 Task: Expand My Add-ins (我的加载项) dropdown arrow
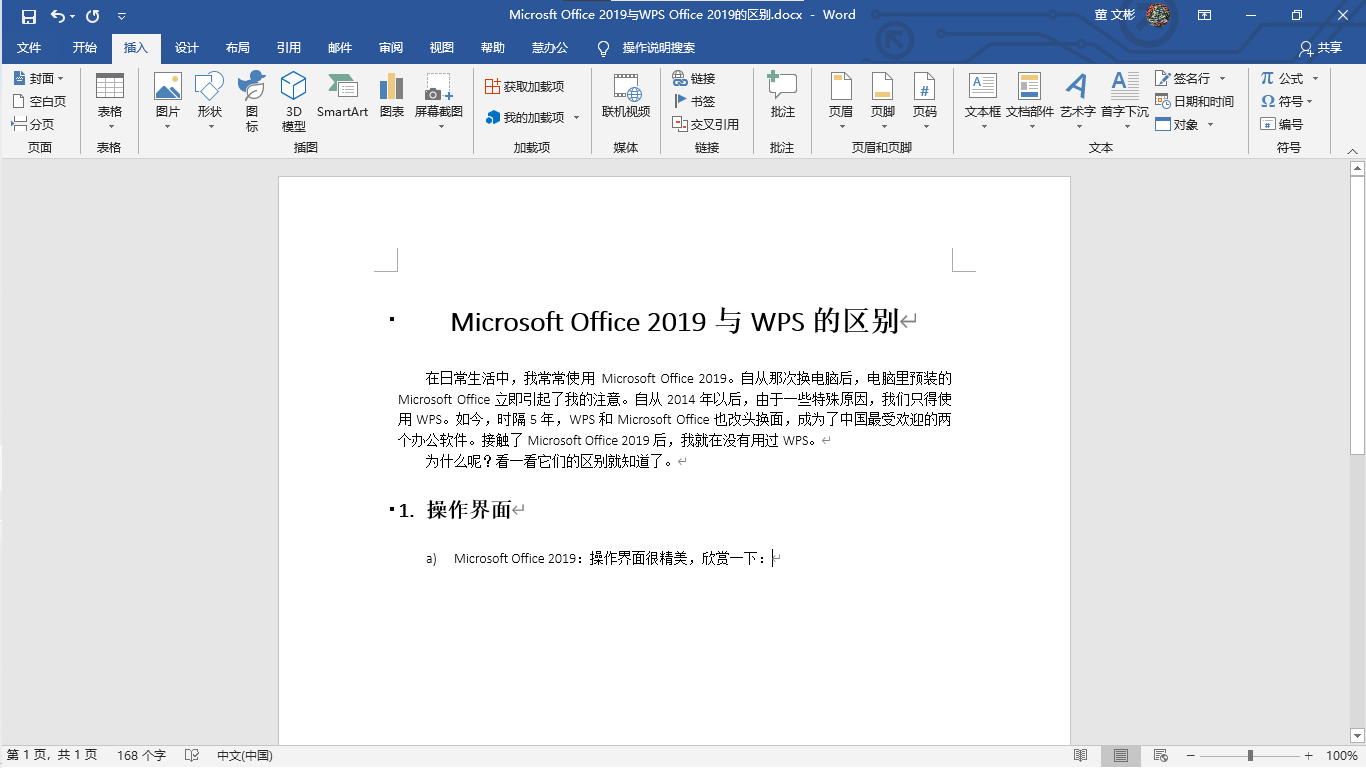pyautogui.click(x=577, y=117)
